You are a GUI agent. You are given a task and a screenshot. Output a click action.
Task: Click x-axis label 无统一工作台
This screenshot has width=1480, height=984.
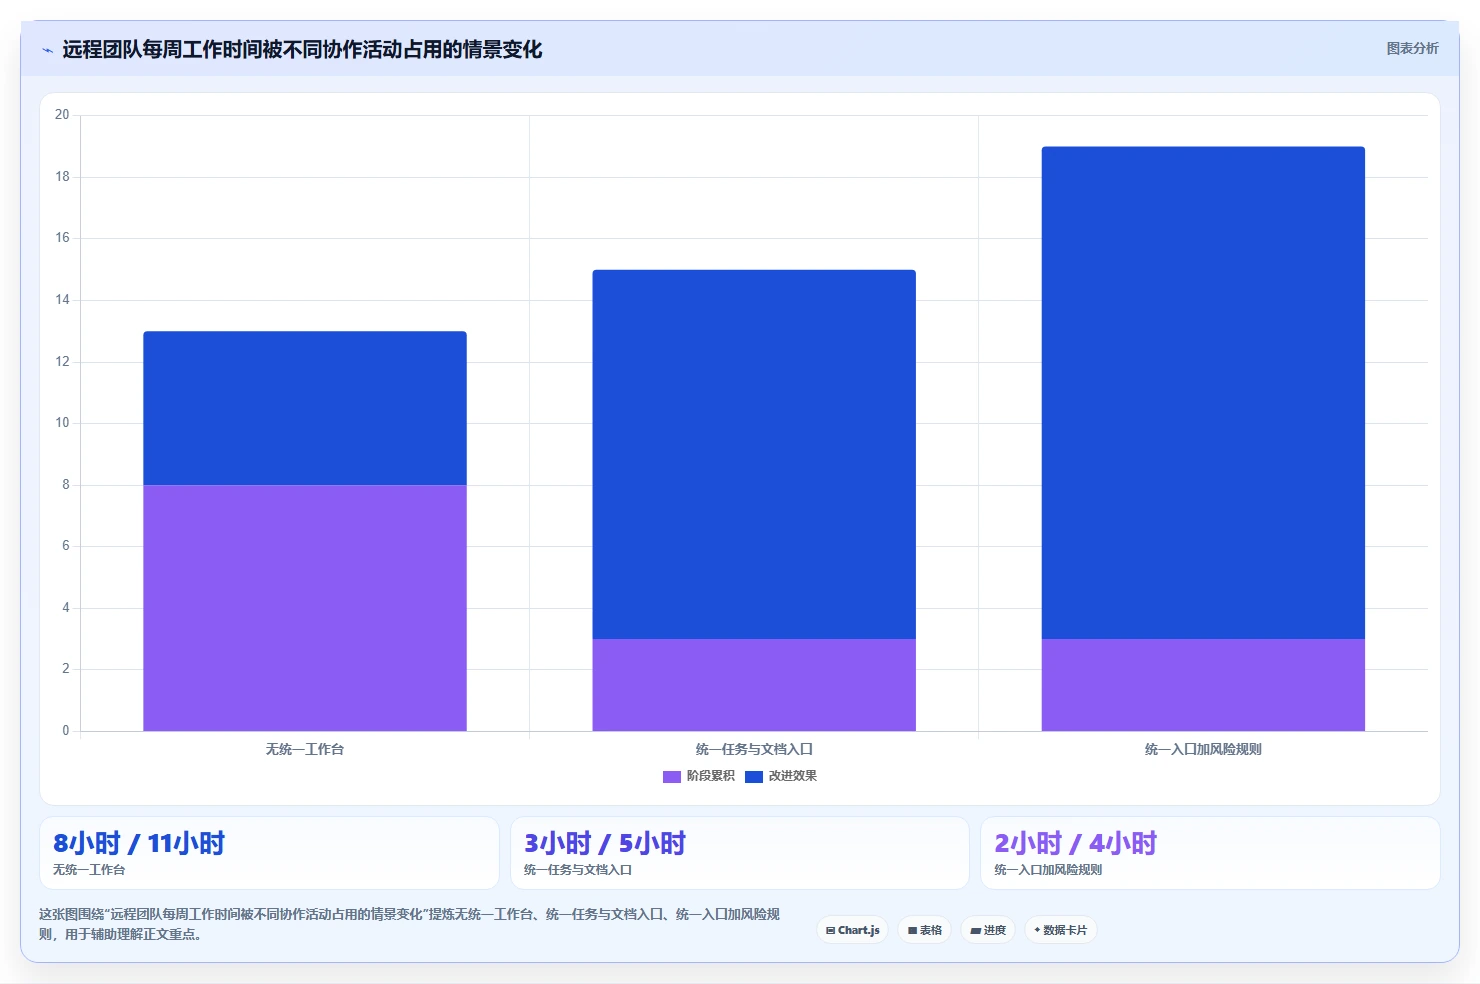(x=305, y=749)
